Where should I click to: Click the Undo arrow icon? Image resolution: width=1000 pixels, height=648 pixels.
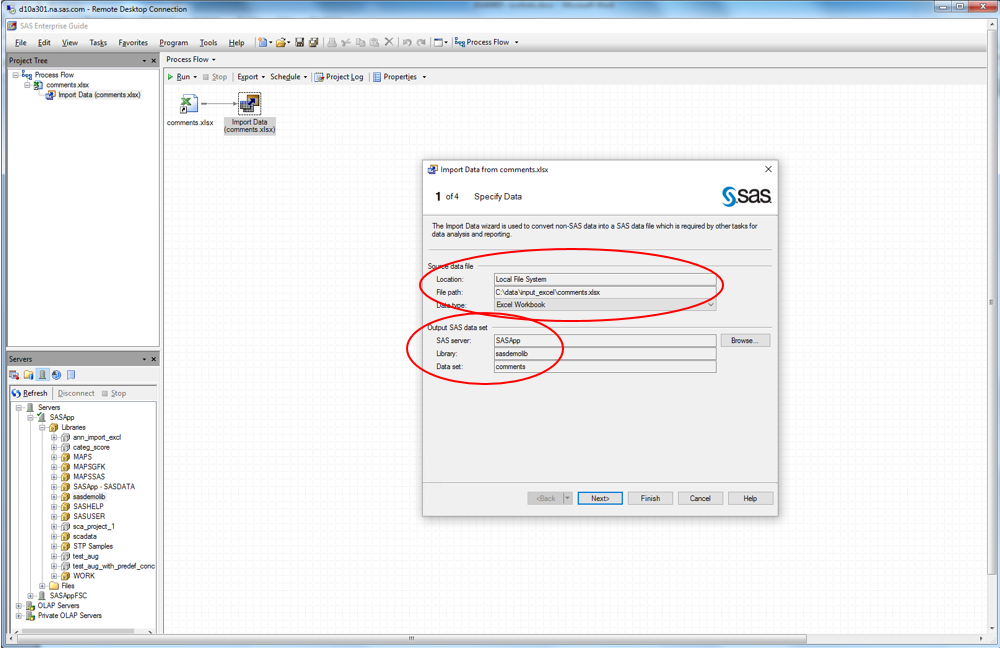[x=407, y=42]
